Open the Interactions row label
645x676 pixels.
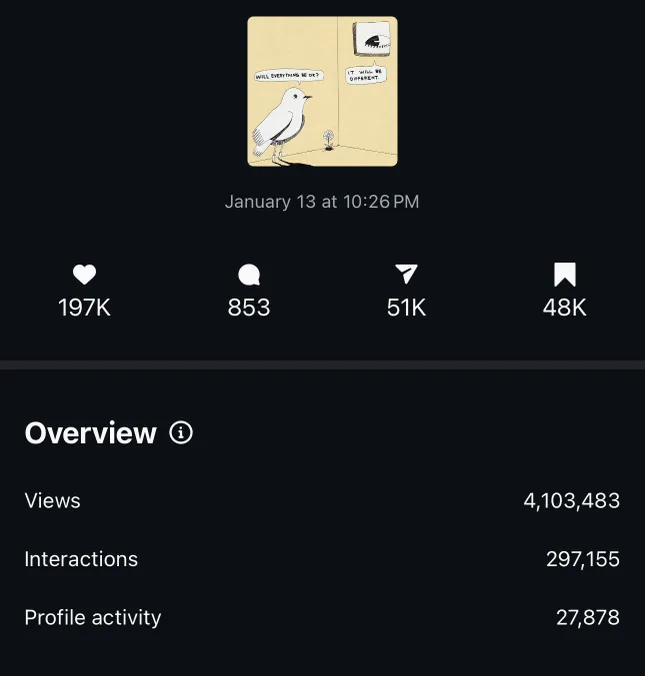coord(81,559)
